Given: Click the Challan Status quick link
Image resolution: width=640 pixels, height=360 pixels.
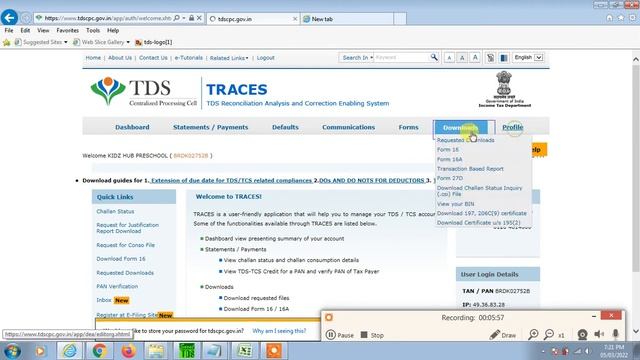Looking at the screenshot, I should tap(115, 211).
